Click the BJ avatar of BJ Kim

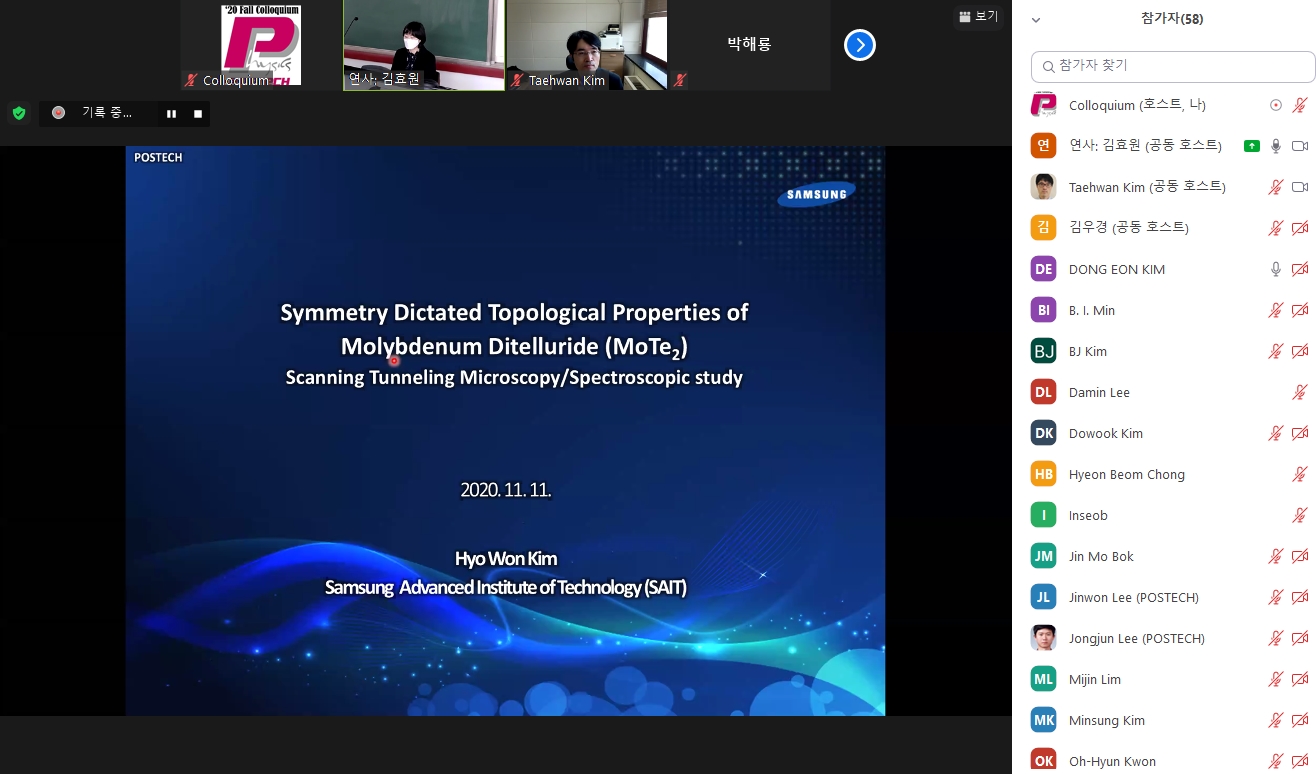1043,351
